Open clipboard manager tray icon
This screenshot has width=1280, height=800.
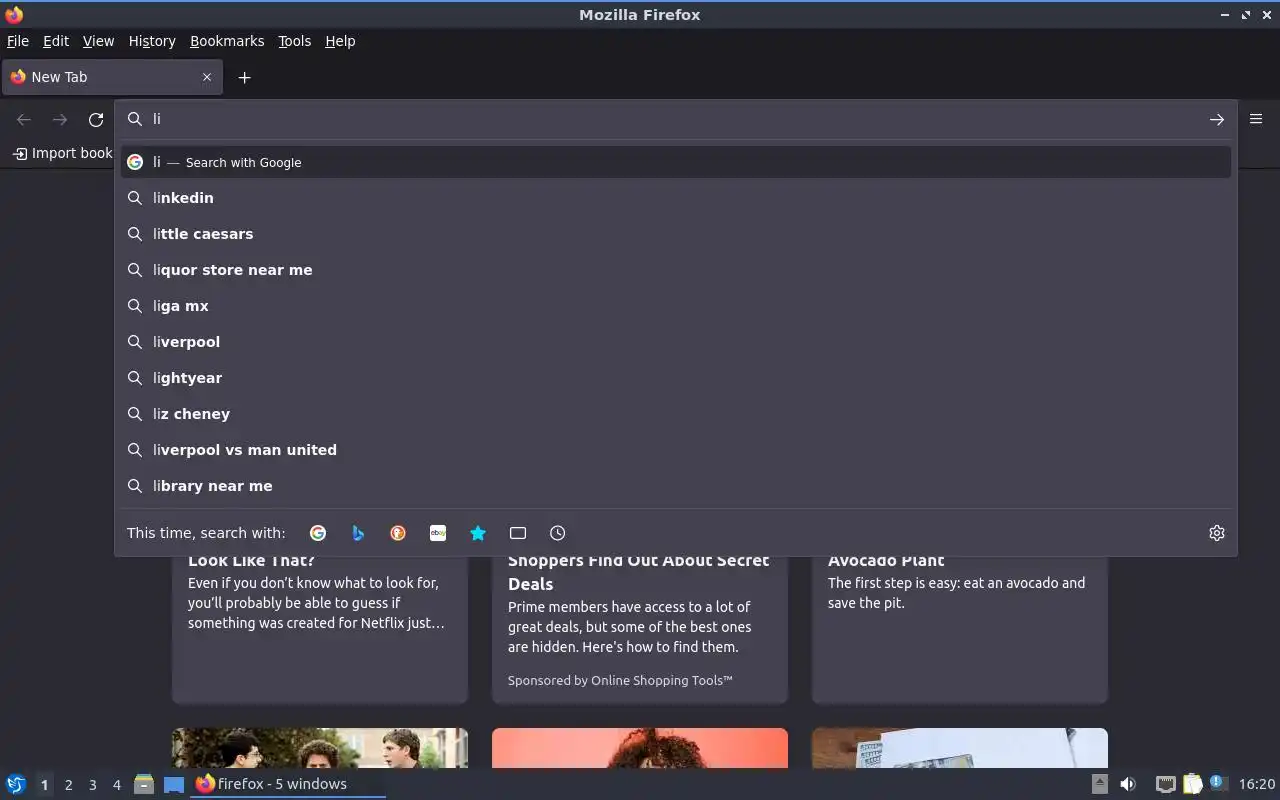pyautogui.click(x=1192, y=784)
